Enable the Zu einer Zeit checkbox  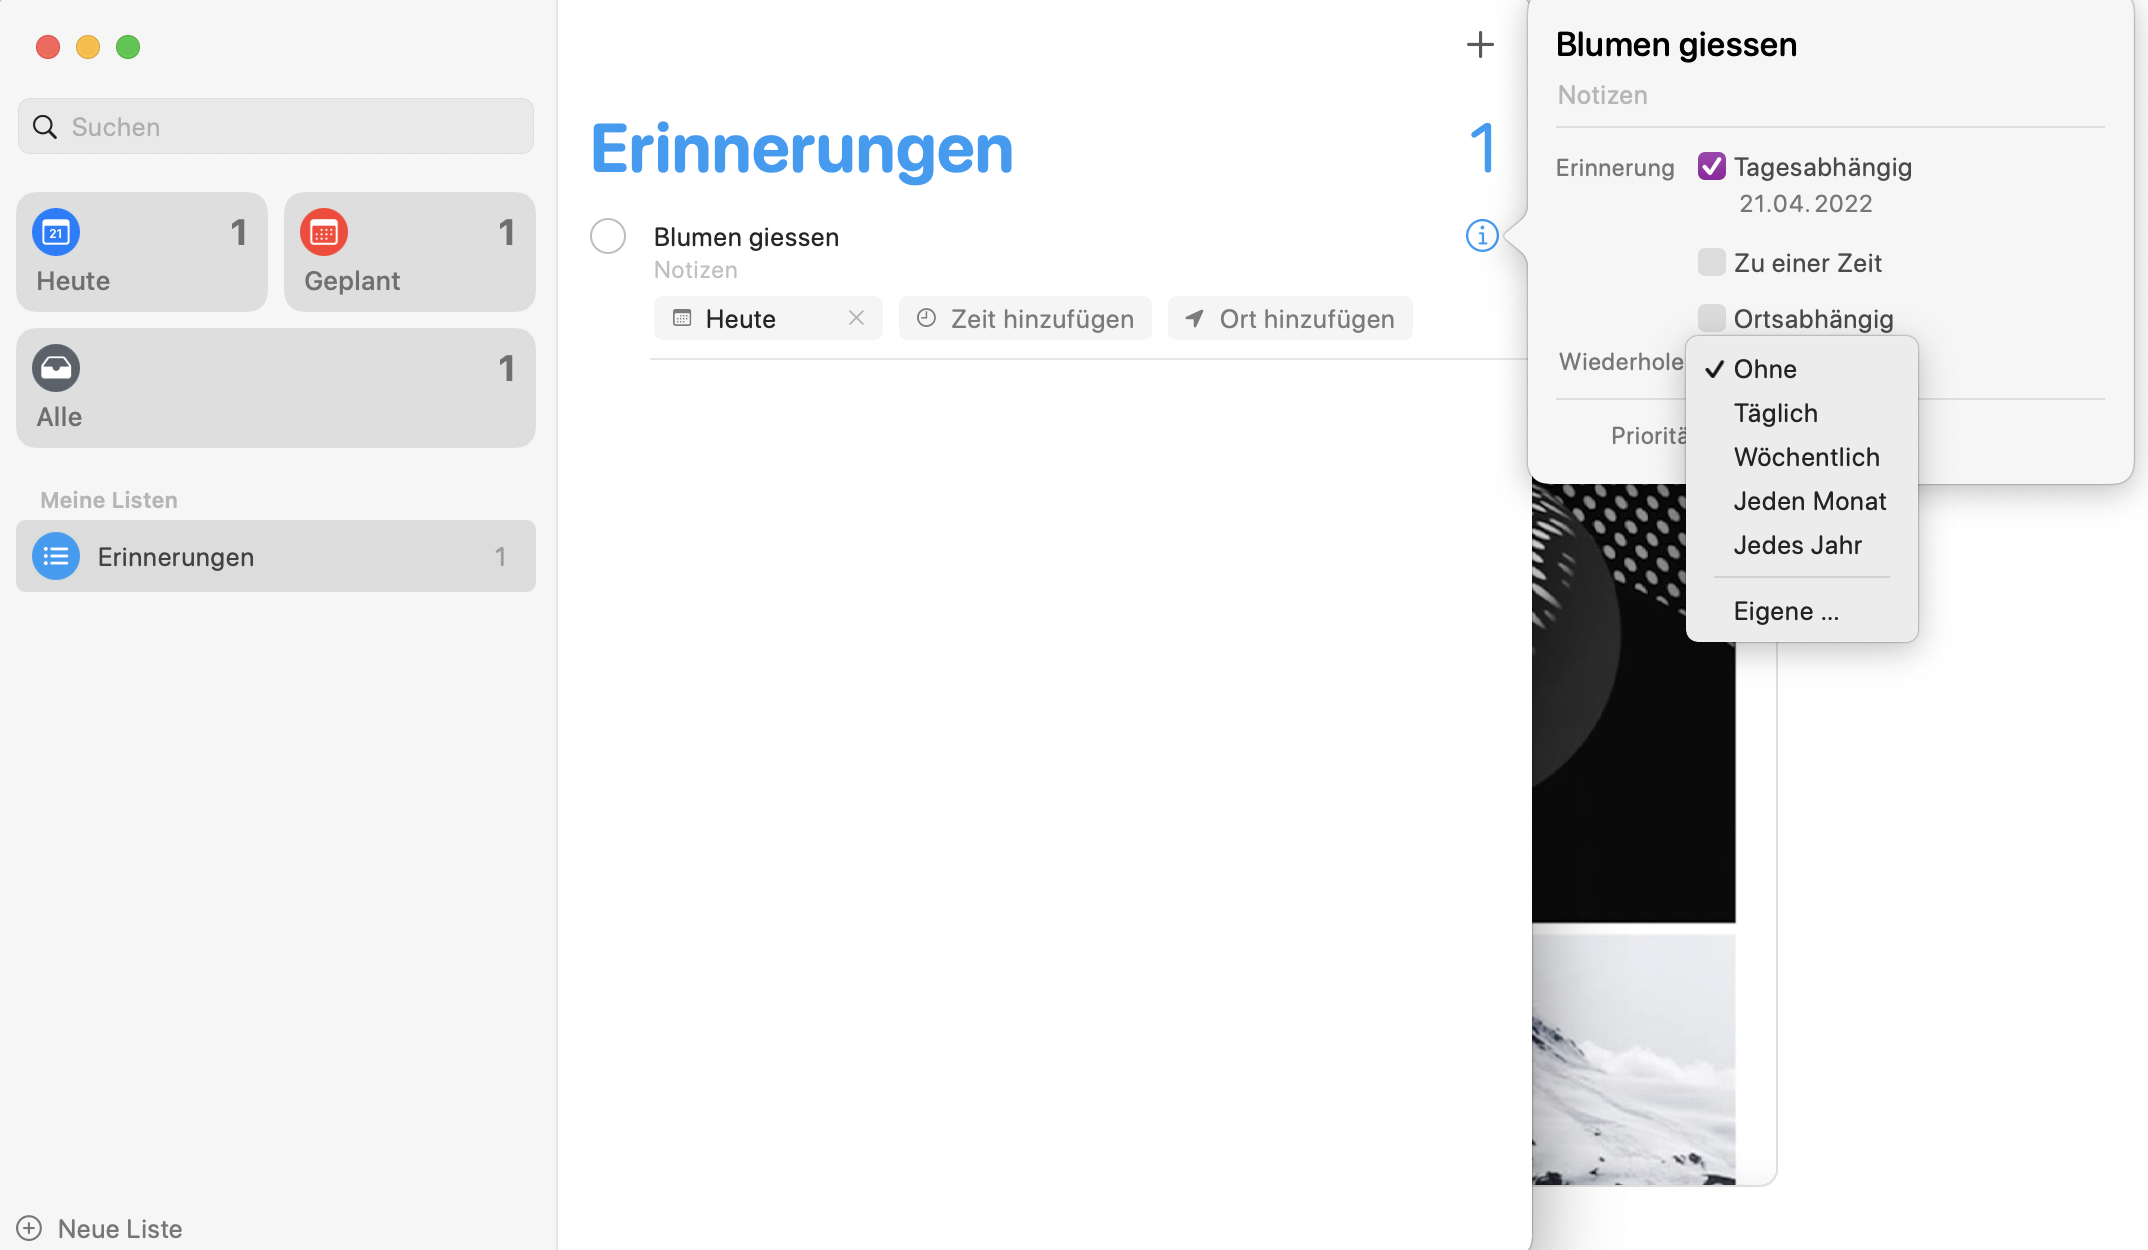[1711, 263]
